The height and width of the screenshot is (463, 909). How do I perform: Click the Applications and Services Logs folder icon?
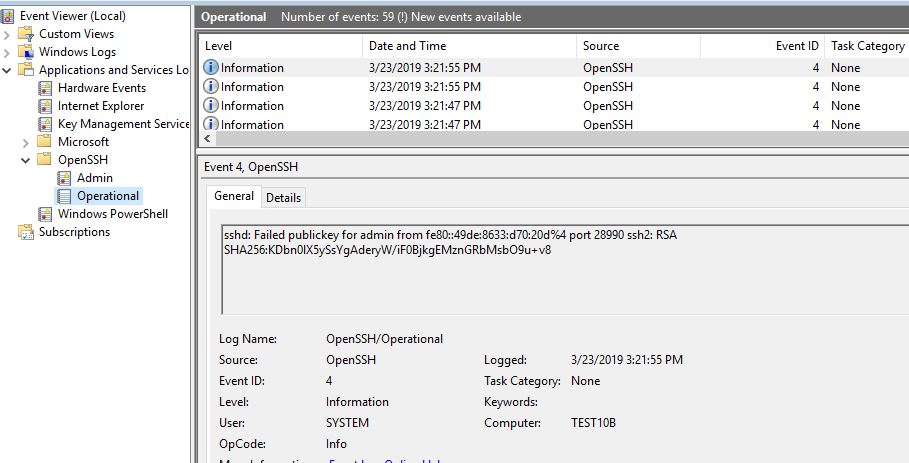(x=26, y=70)
